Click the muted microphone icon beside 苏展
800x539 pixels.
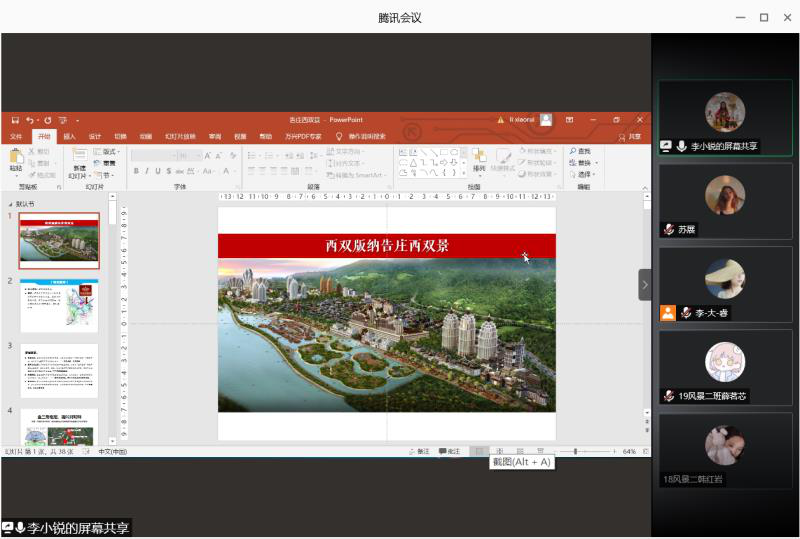[668, 229]
